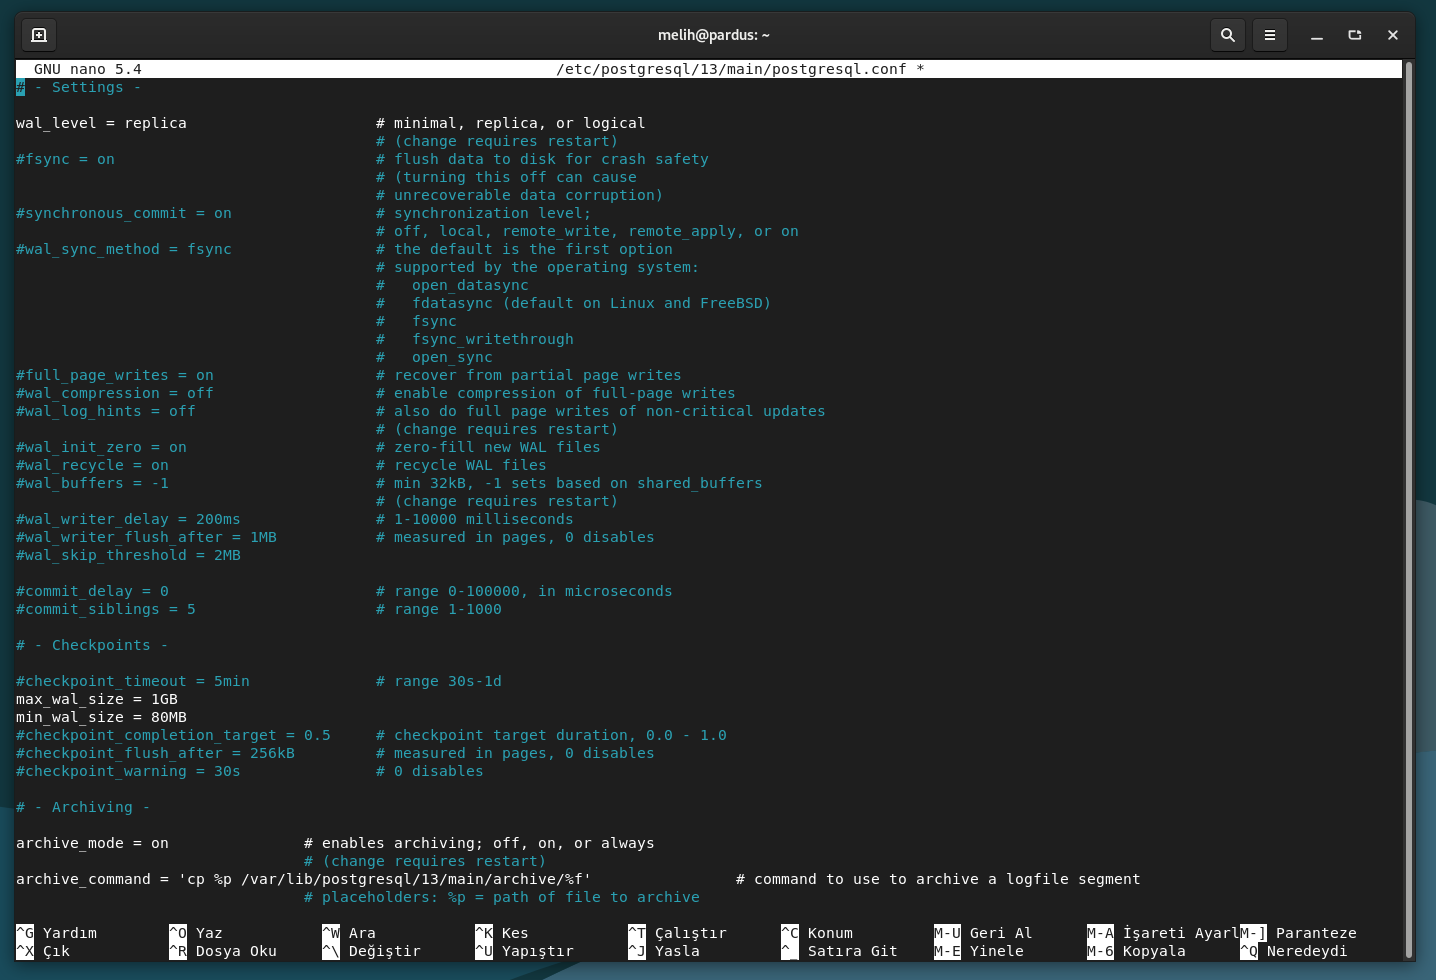The width and height of the screenshot is (1436, 980).
Task: Click the Satıra Git shortcut
Action: [839, 951]
